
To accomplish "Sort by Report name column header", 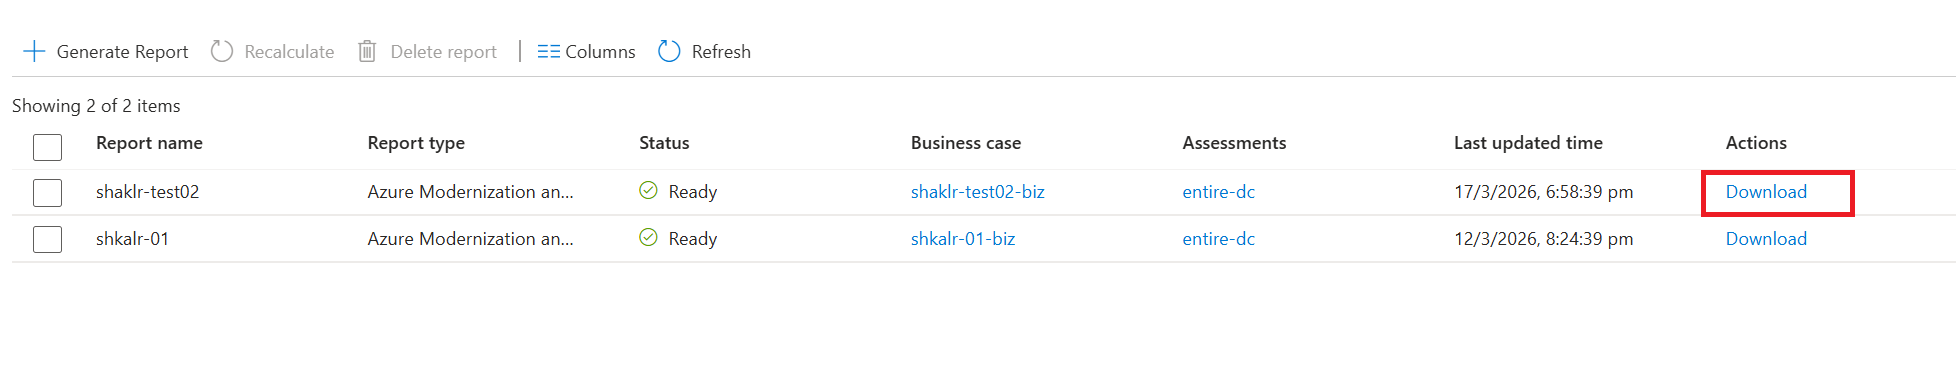I will (x=149, y=143).
